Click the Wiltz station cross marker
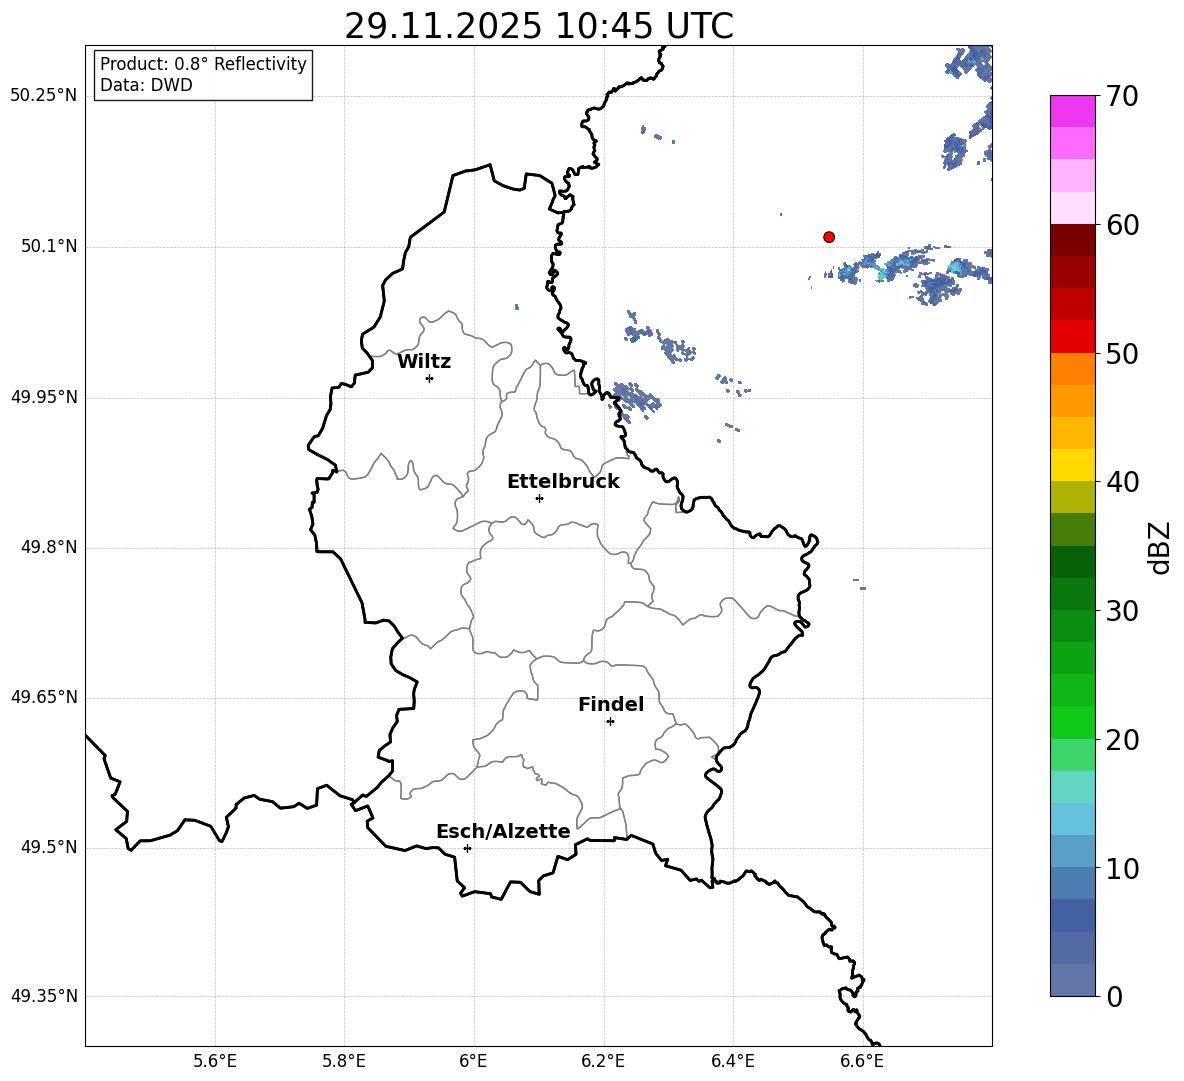 [x=430, y=378]
